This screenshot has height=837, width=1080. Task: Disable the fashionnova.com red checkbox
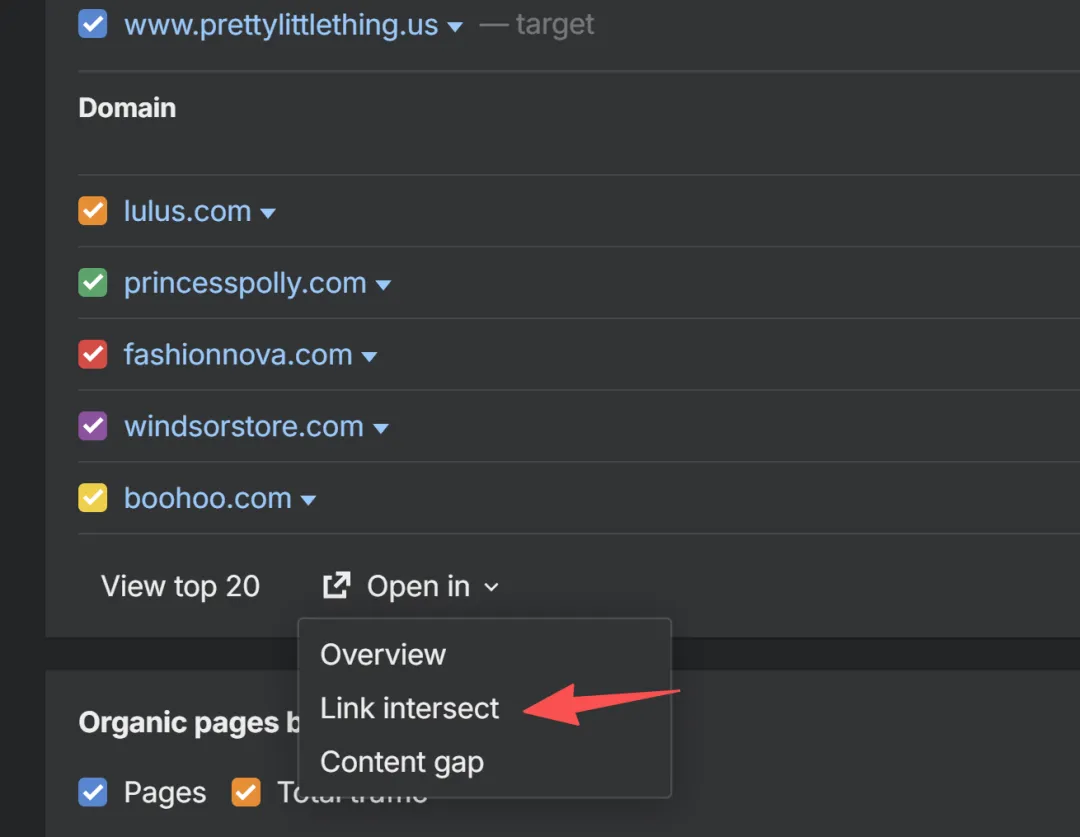click(x=93, y=355)
